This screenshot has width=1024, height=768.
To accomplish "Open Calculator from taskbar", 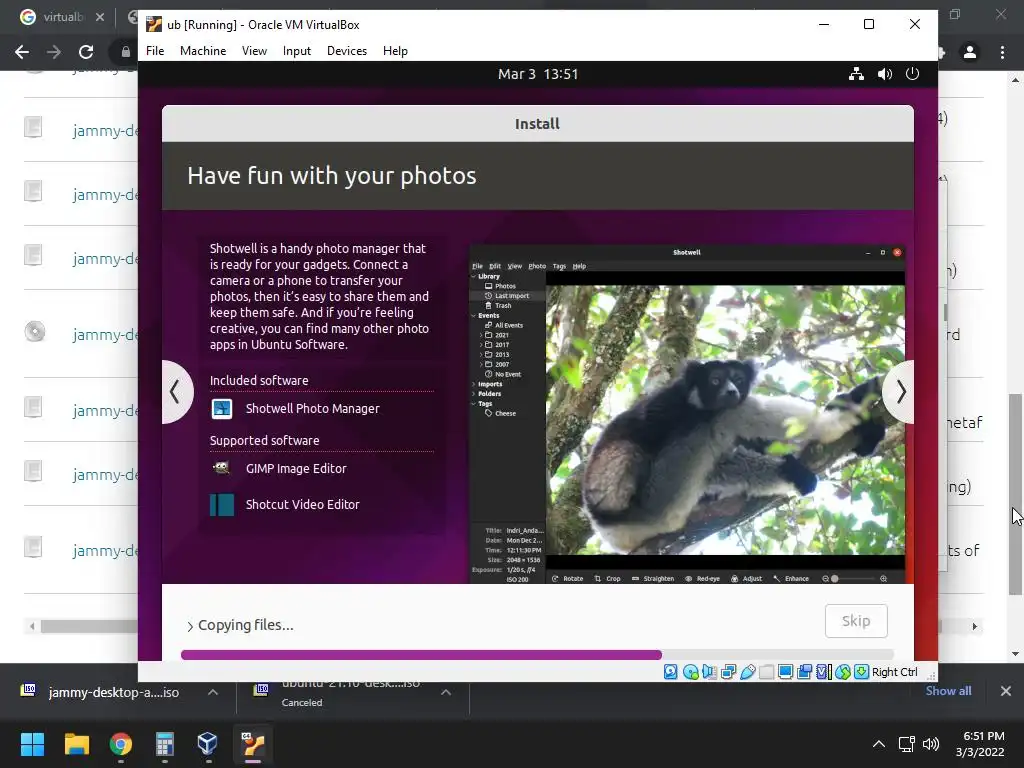I will [x=165, y=744].
